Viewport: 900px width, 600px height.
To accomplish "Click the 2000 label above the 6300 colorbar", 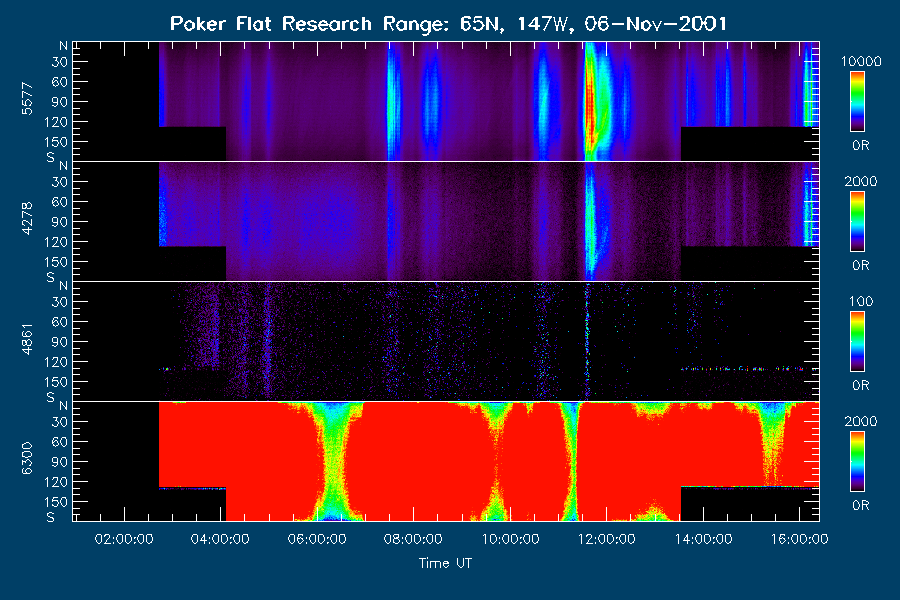I will point(861,421).
